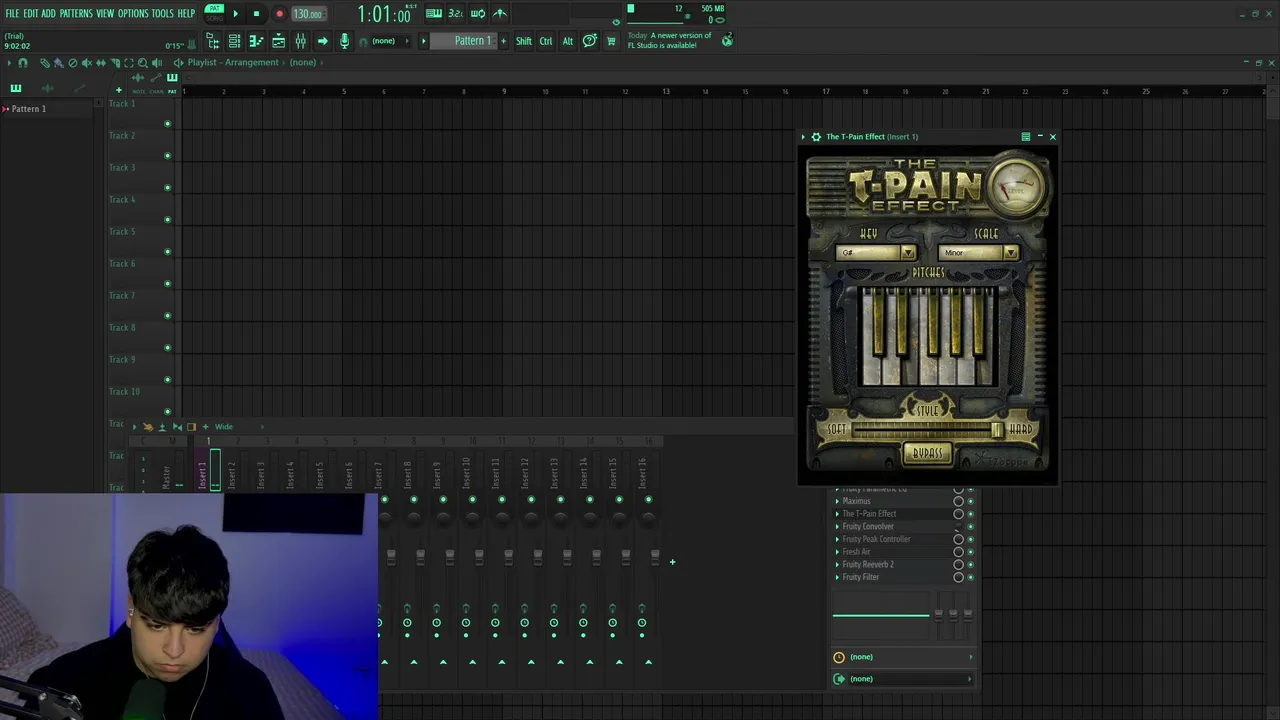Click the Ctrl modifier button

click(546, 41)
